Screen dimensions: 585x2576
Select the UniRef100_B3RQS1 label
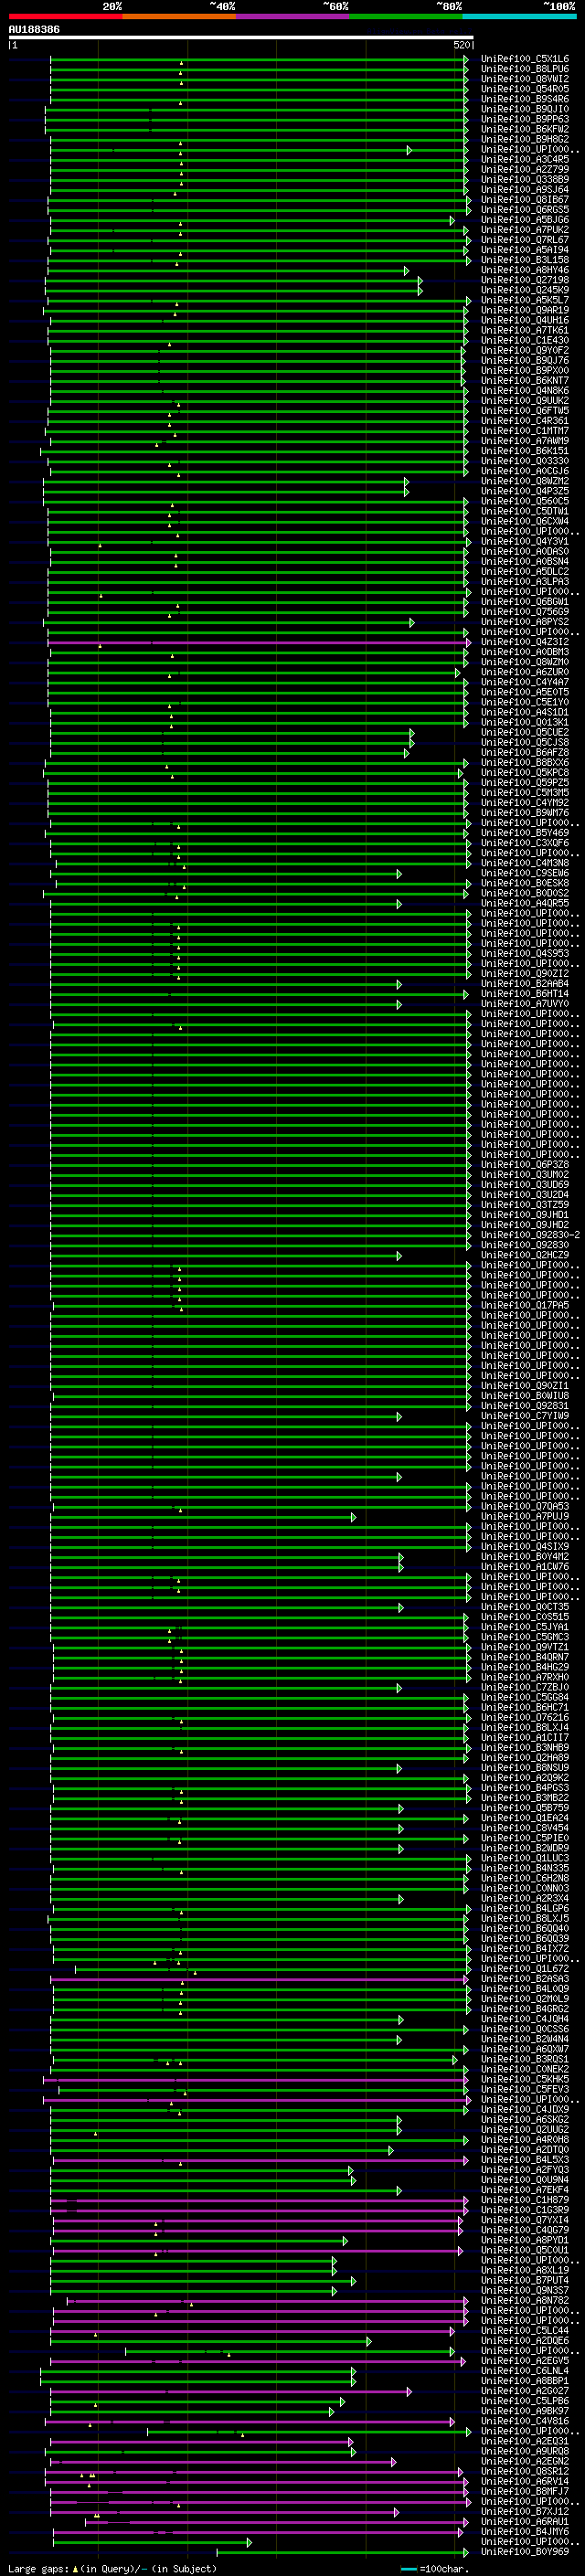(525, 2059)
